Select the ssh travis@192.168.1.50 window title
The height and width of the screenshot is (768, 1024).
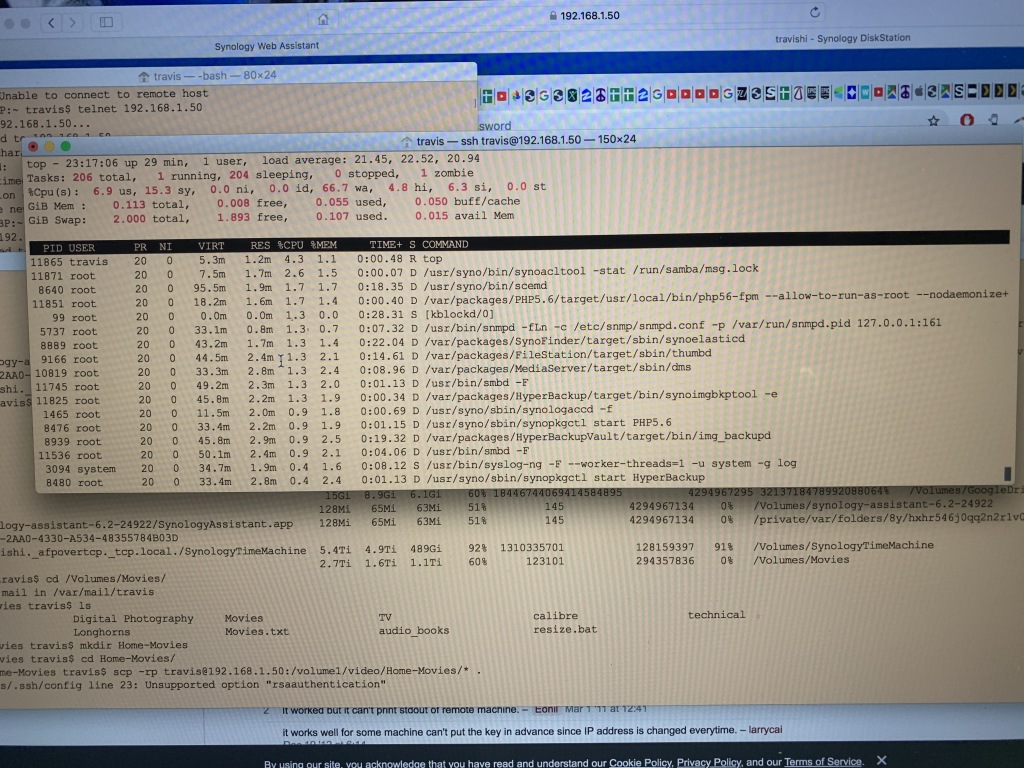click(526, 140)
